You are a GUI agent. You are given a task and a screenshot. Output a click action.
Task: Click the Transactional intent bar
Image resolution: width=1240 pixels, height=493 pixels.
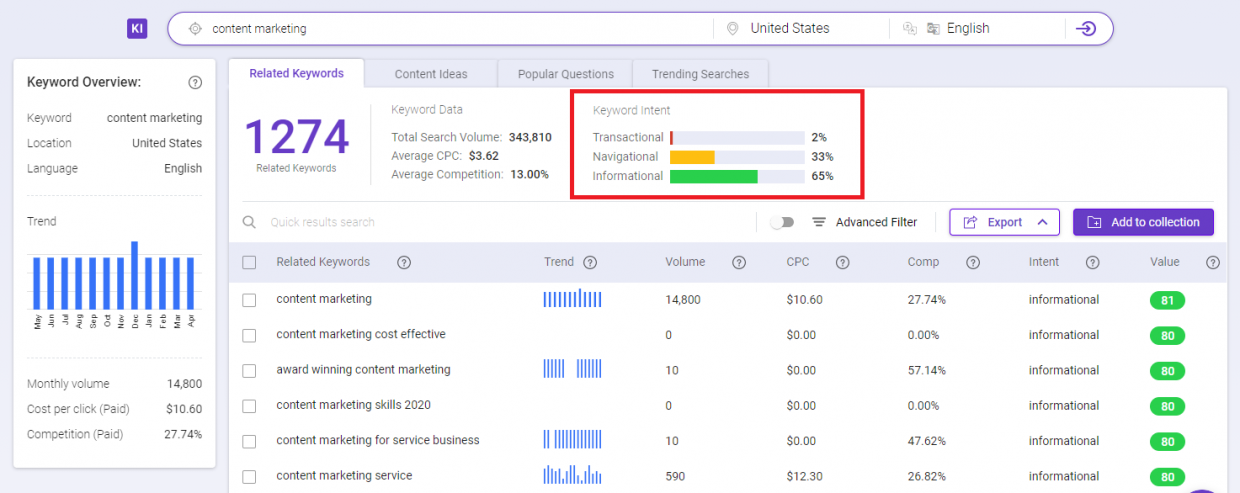(737, 137)
